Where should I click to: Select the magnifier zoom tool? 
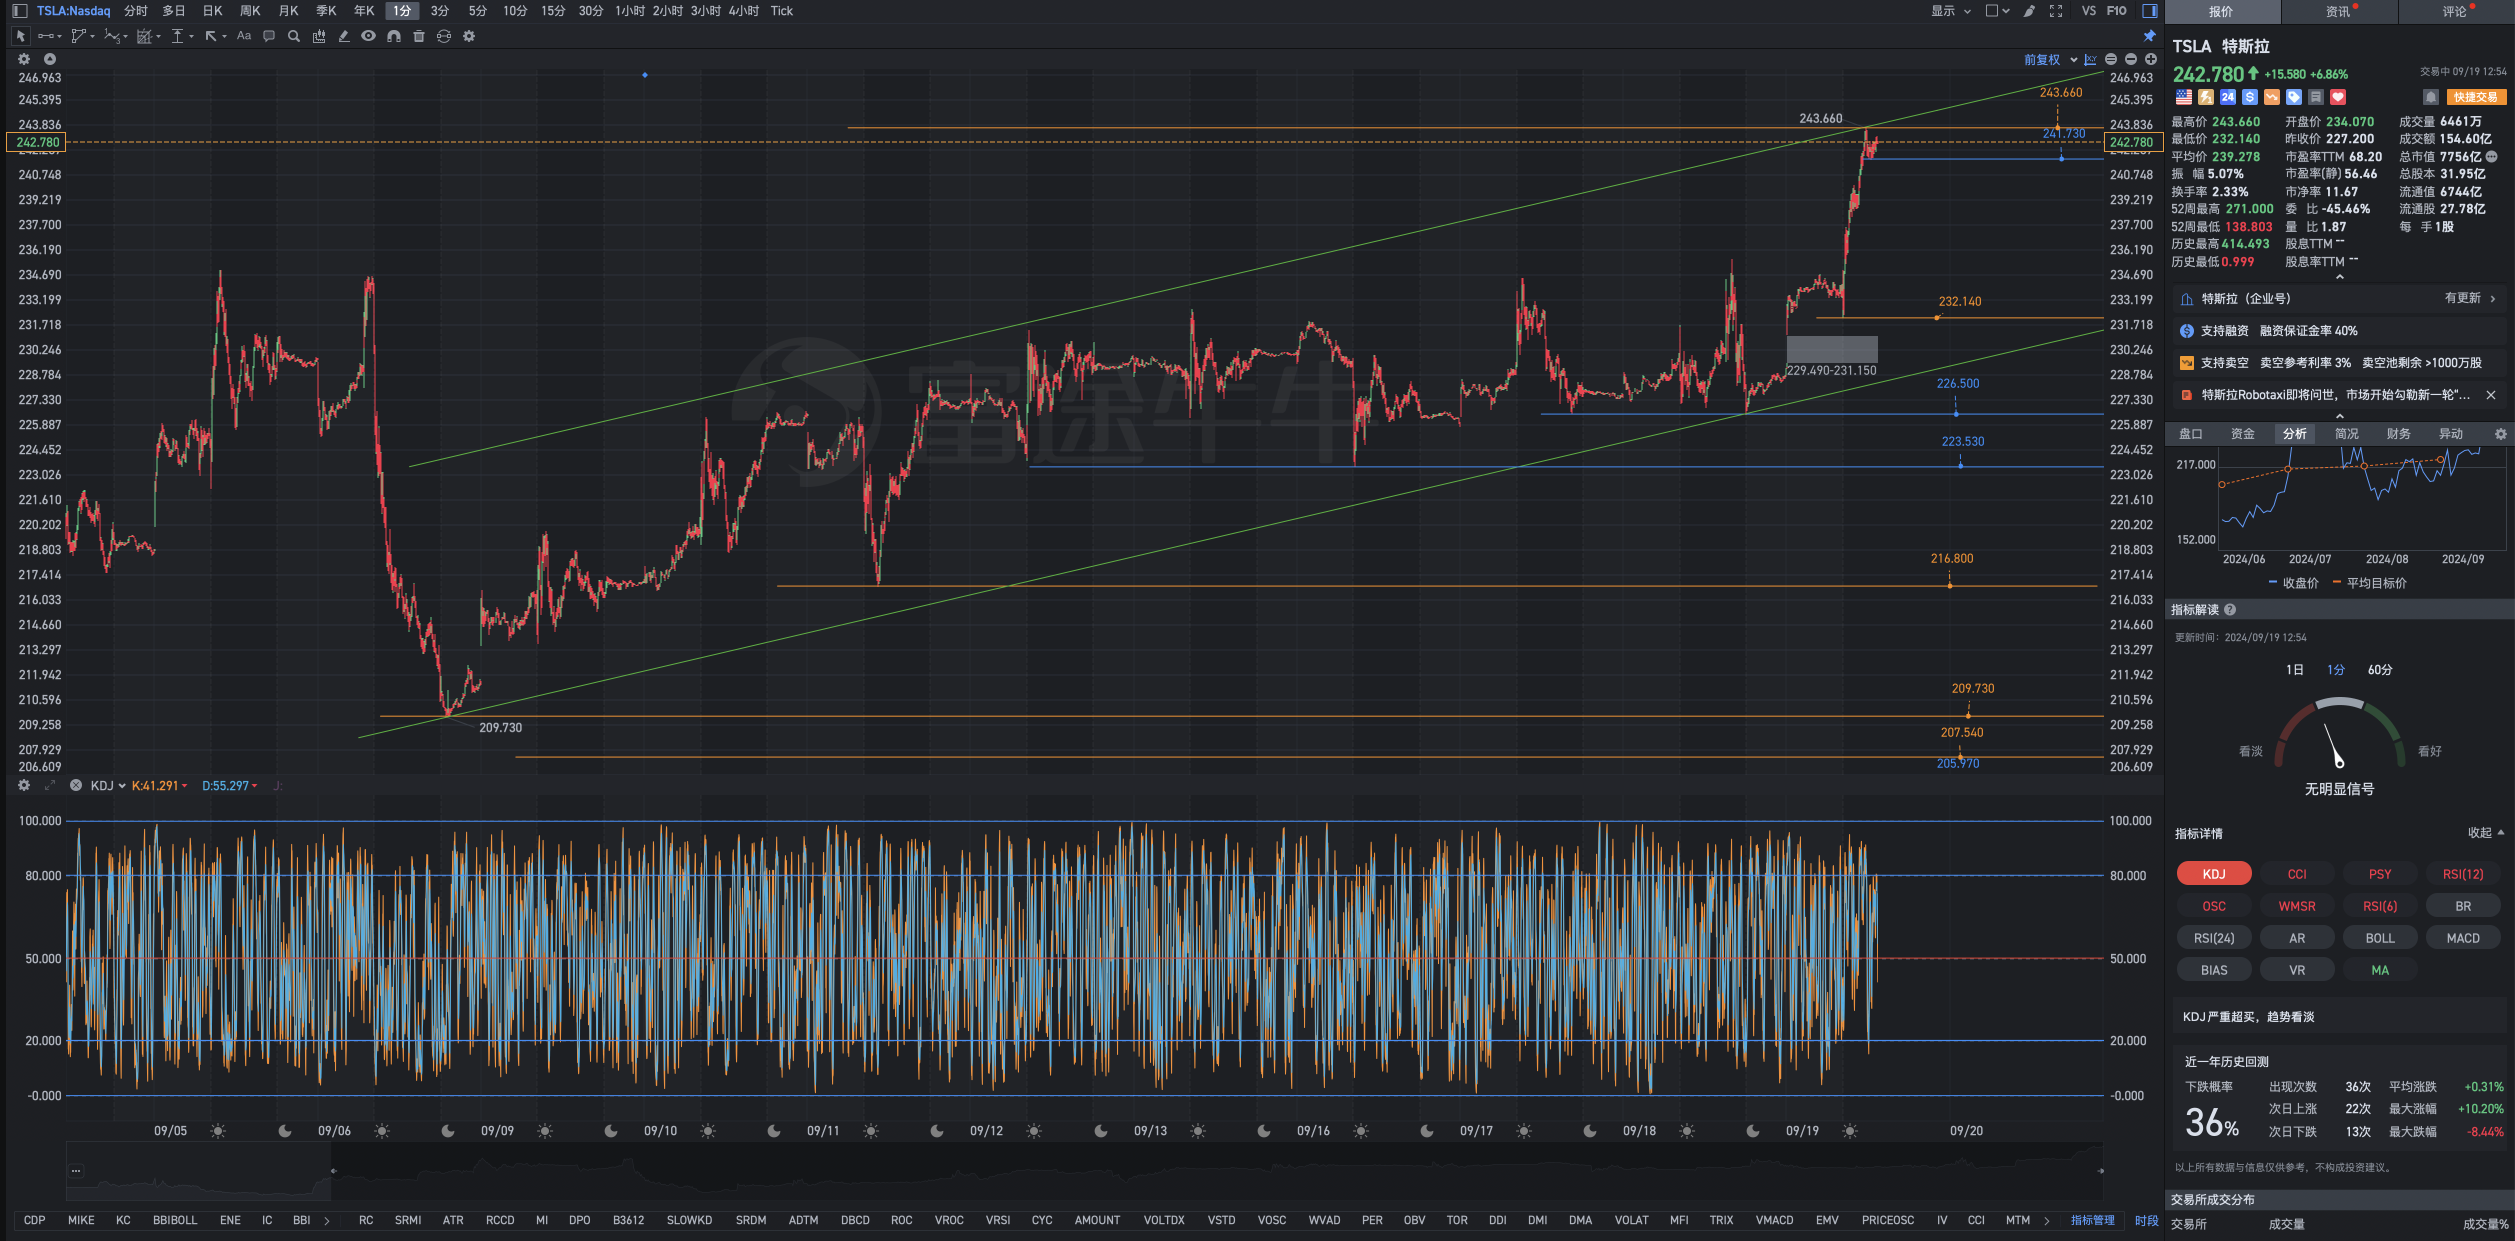[293, 36]
